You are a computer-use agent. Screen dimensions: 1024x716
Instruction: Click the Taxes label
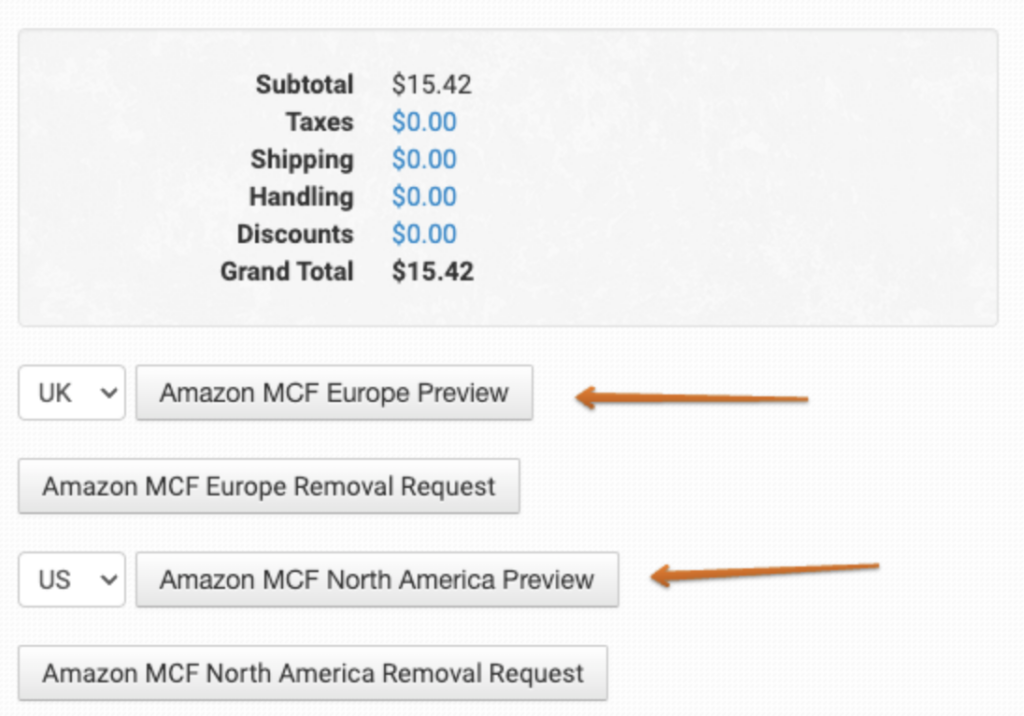(319, 122)
